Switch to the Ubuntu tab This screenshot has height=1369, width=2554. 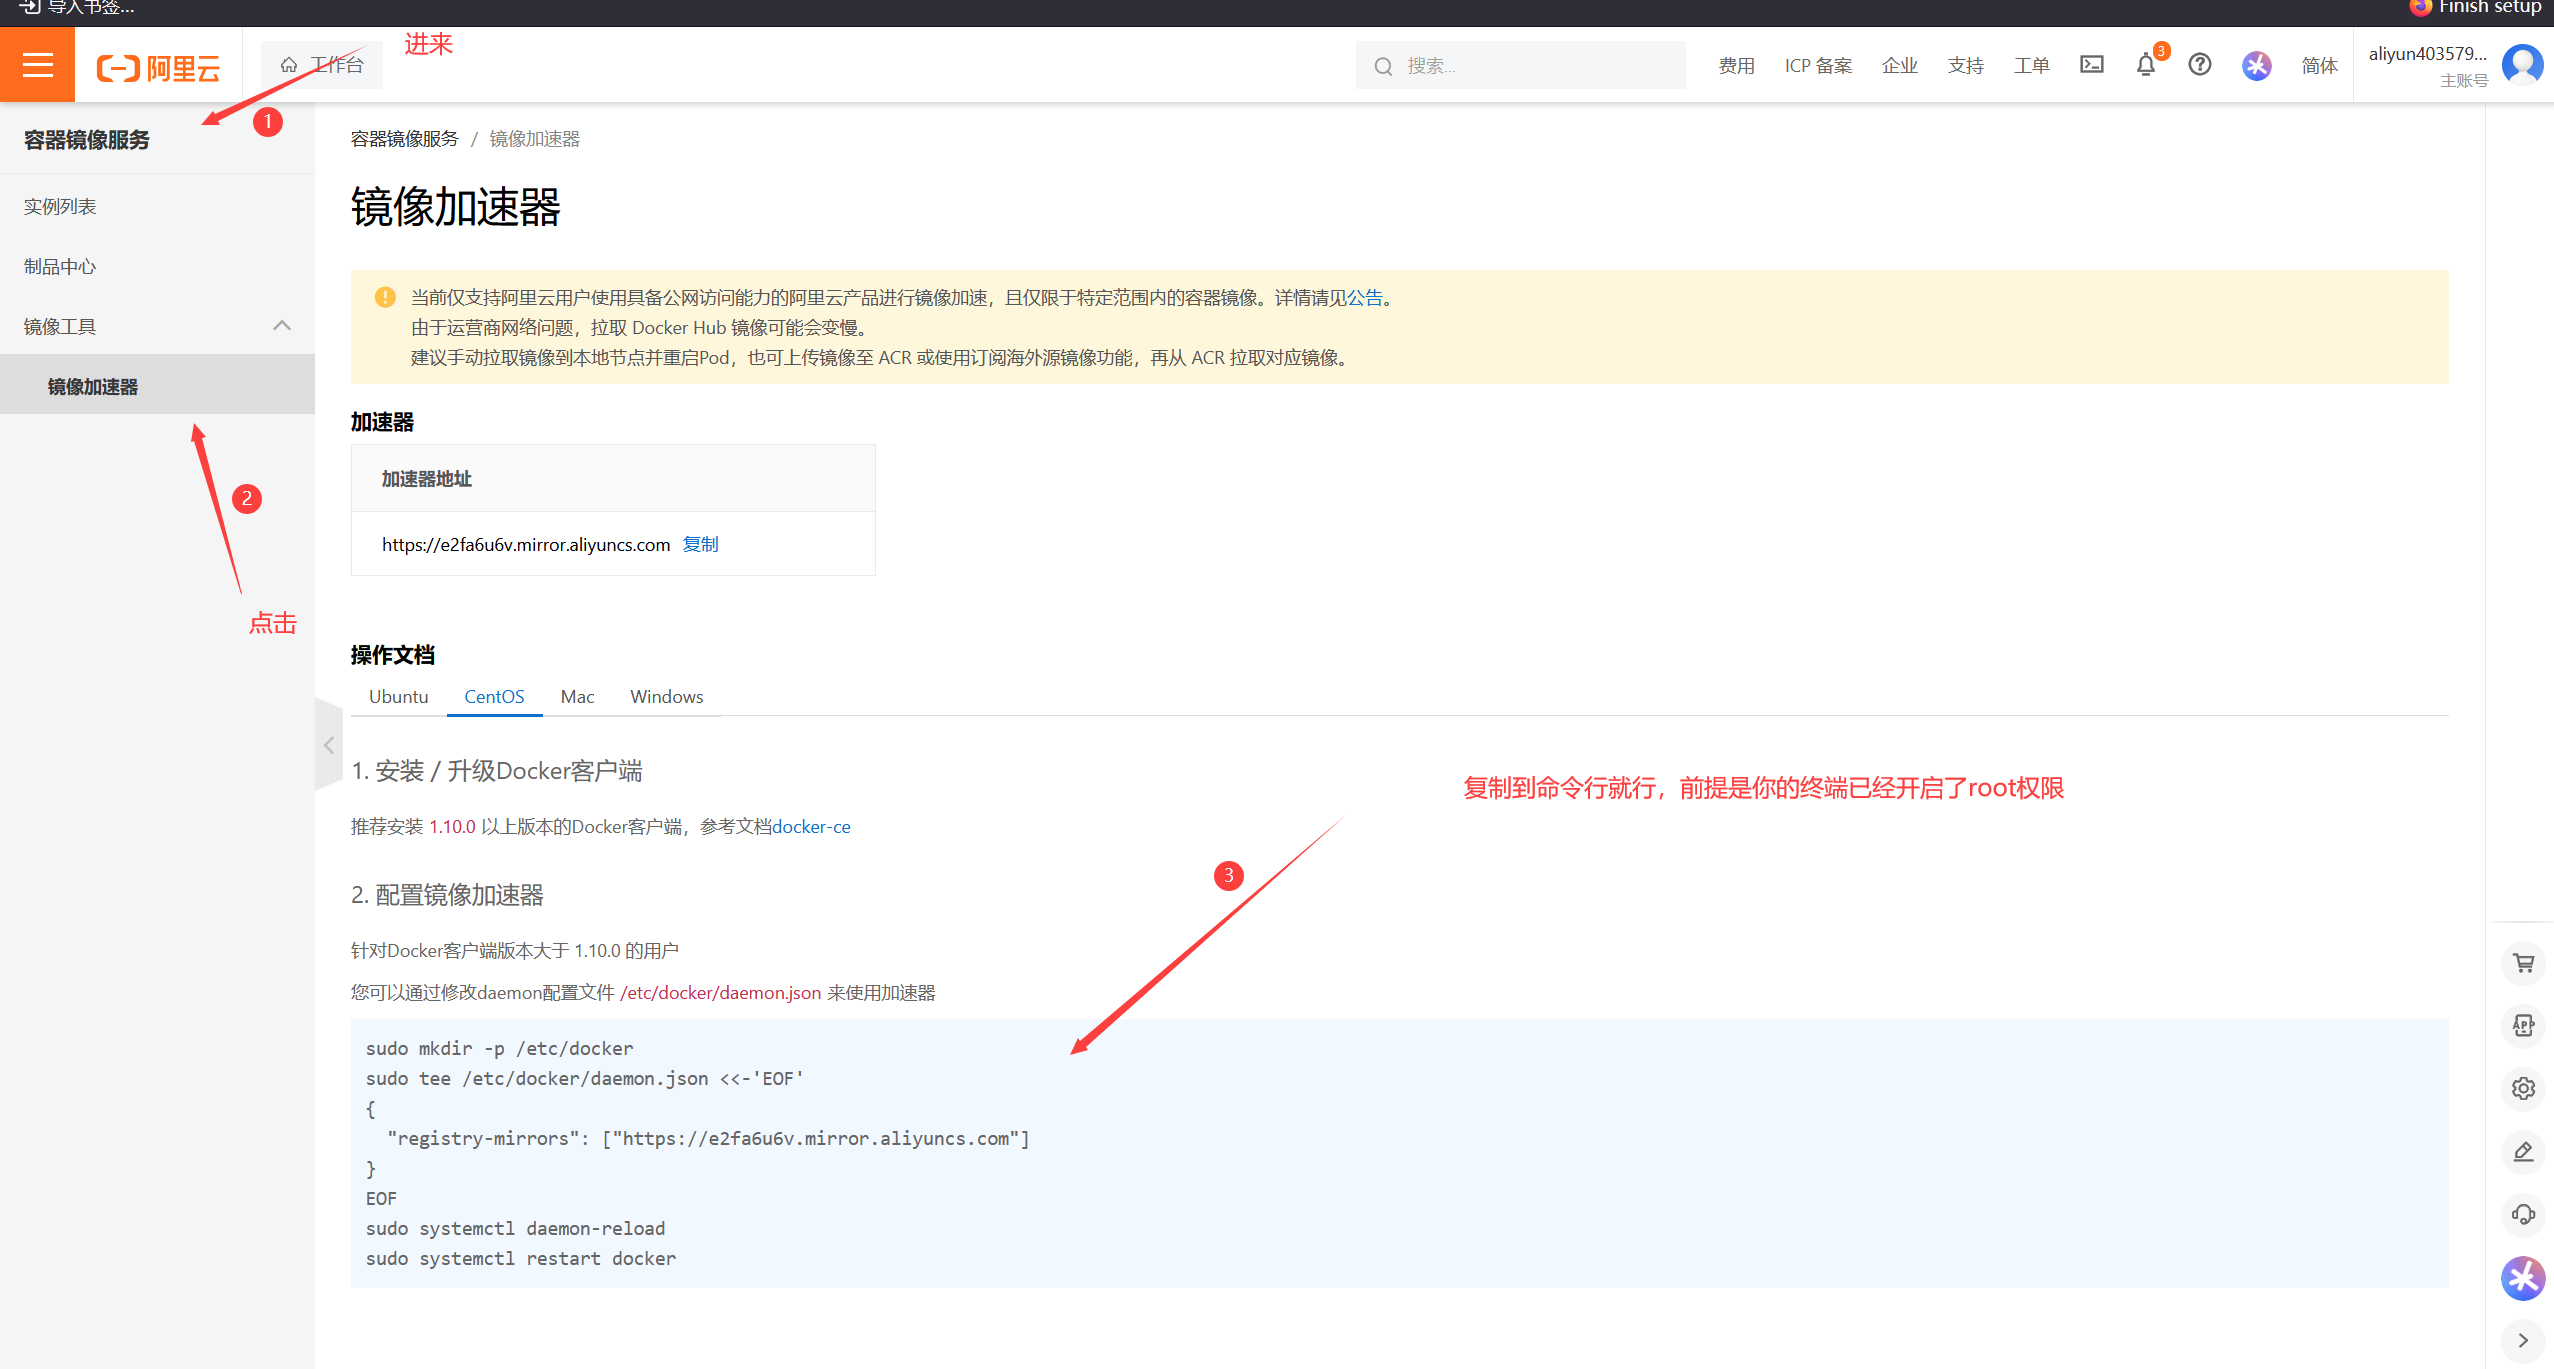(x=398, y=697)
